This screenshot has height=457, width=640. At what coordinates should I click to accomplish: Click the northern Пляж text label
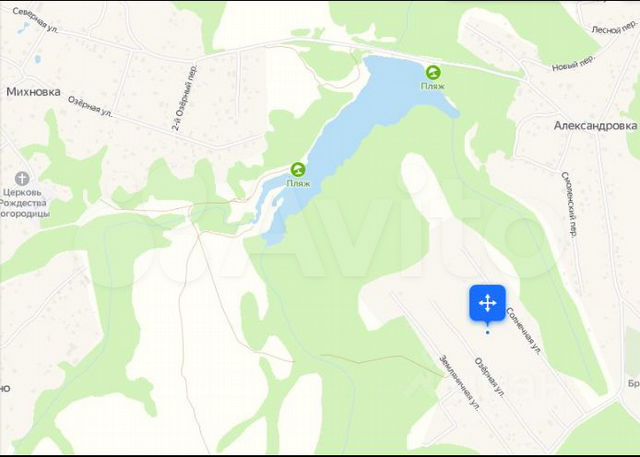pos(433,86)
